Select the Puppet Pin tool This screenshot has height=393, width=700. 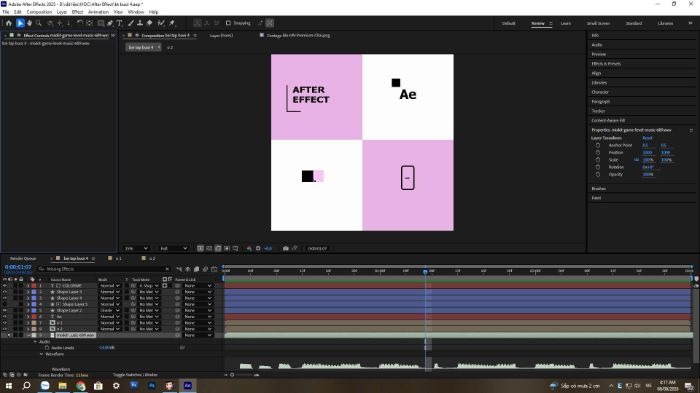[172, 23]
